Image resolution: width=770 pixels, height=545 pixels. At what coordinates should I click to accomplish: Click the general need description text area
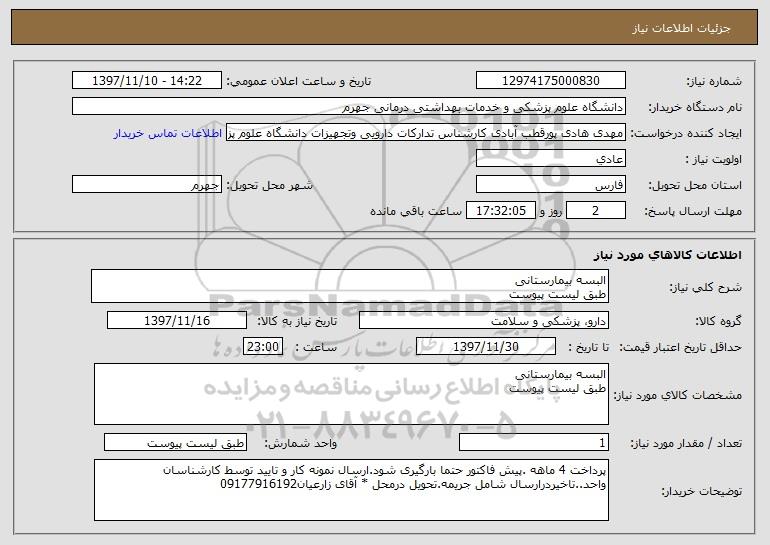pos(350,286)
